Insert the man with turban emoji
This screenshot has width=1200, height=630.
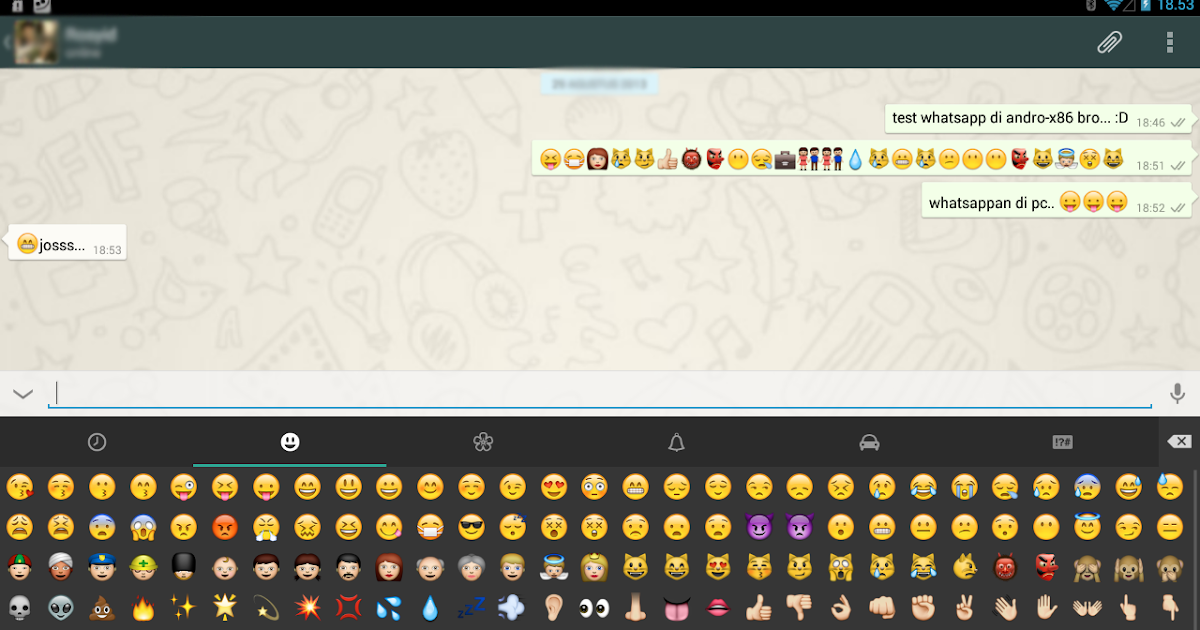[x=60, y=567]
